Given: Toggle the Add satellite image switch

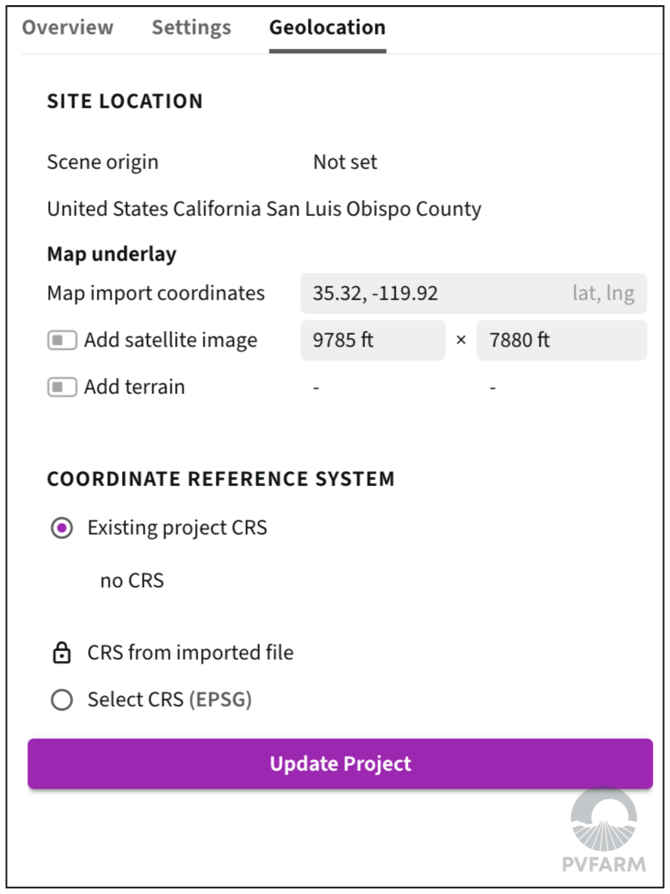Looking at the screenshot, I should 62,341.
